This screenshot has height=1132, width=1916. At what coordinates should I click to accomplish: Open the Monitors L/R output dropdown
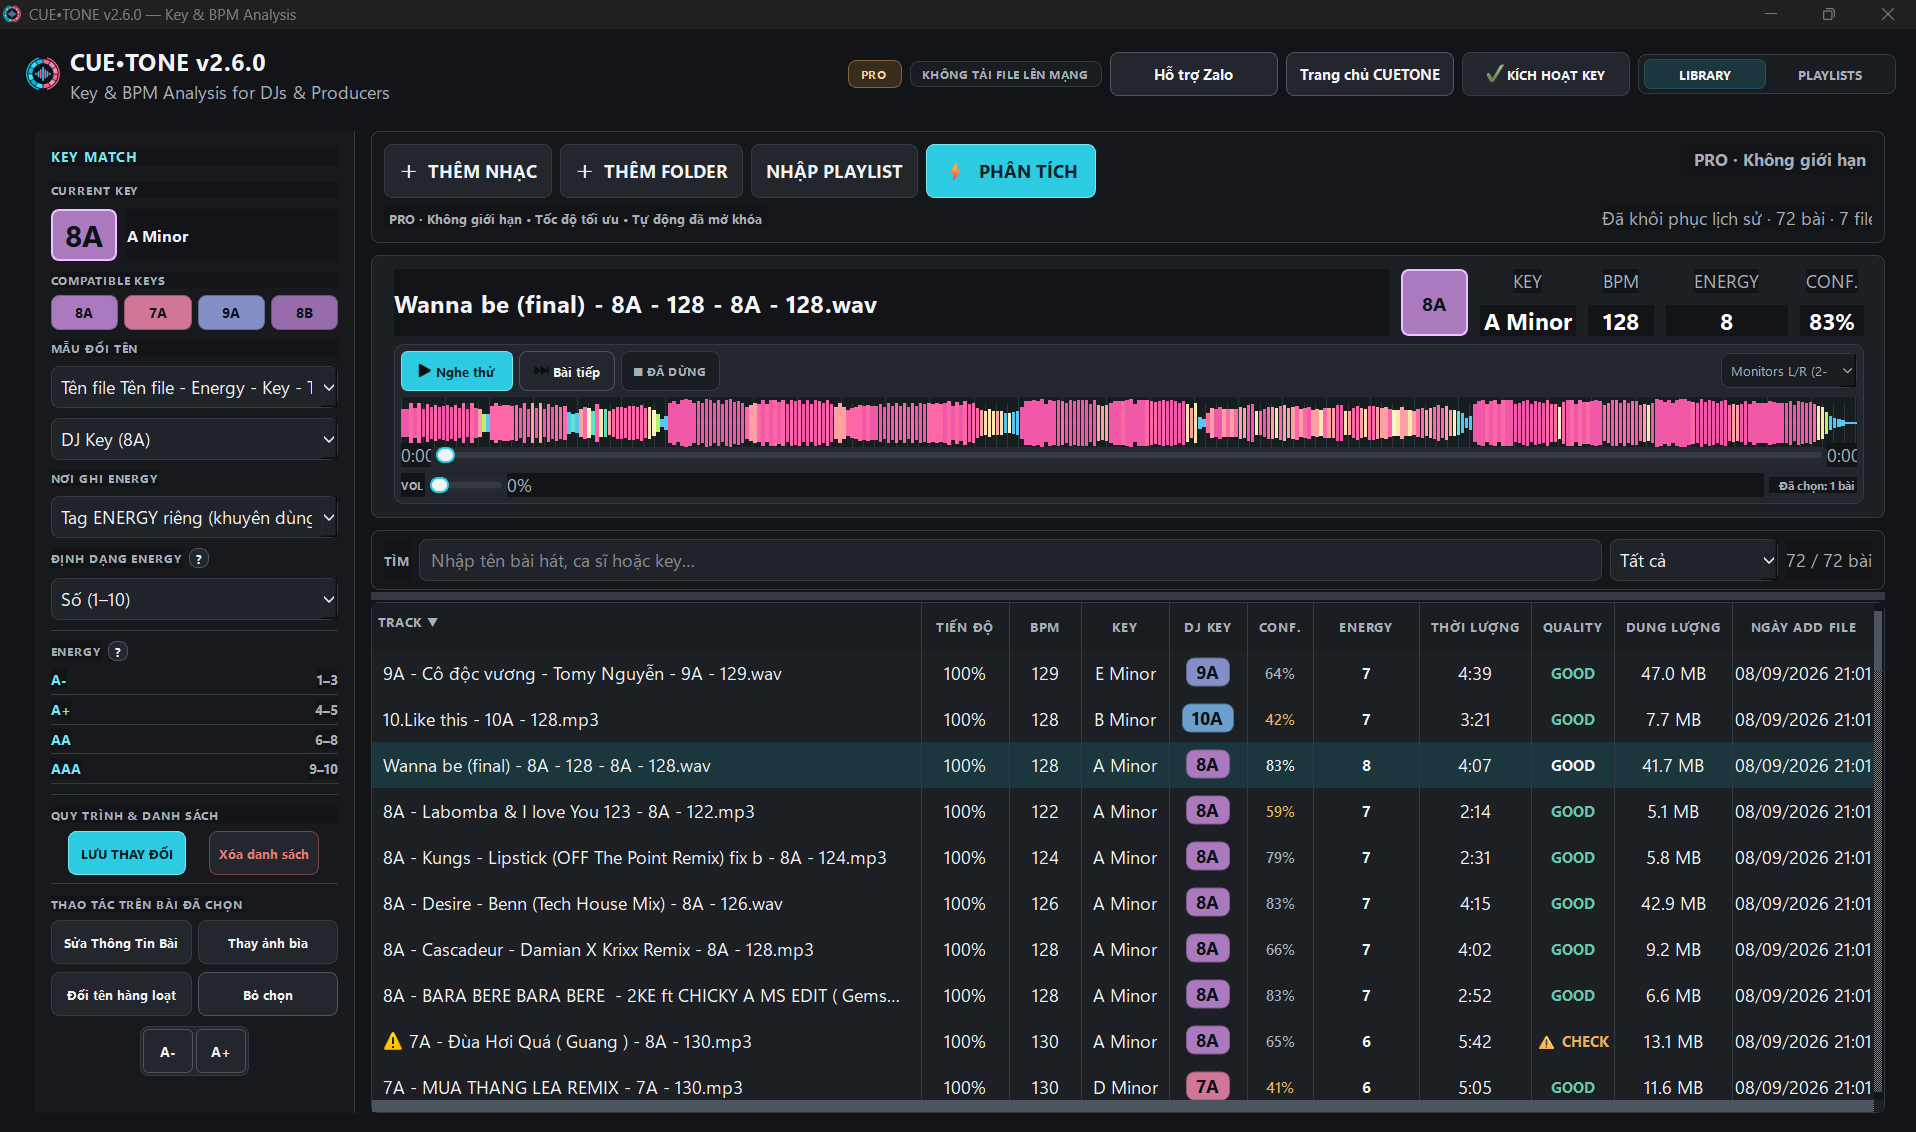pyautogui.click(x=1789, y=371)
